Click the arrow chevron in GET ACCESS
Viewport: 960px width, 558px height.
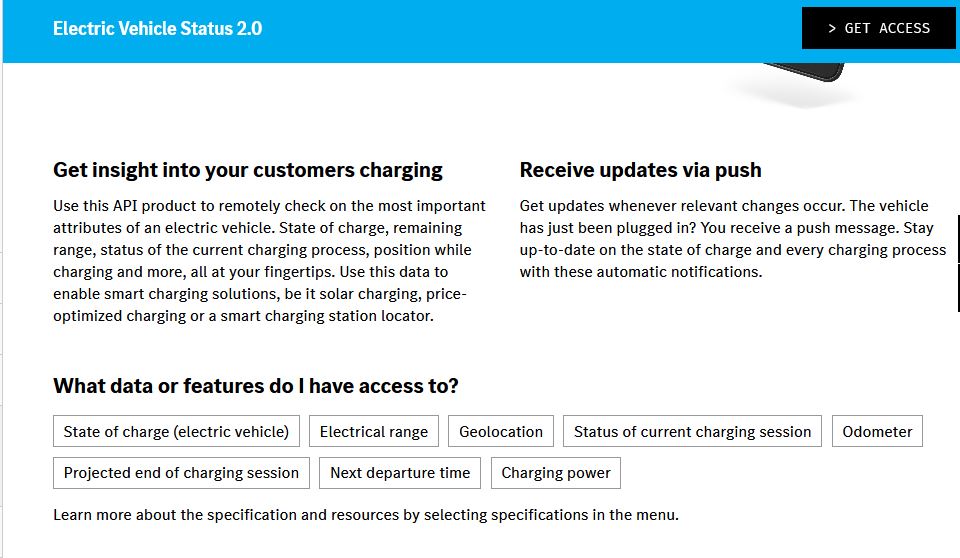coord(832,28)
